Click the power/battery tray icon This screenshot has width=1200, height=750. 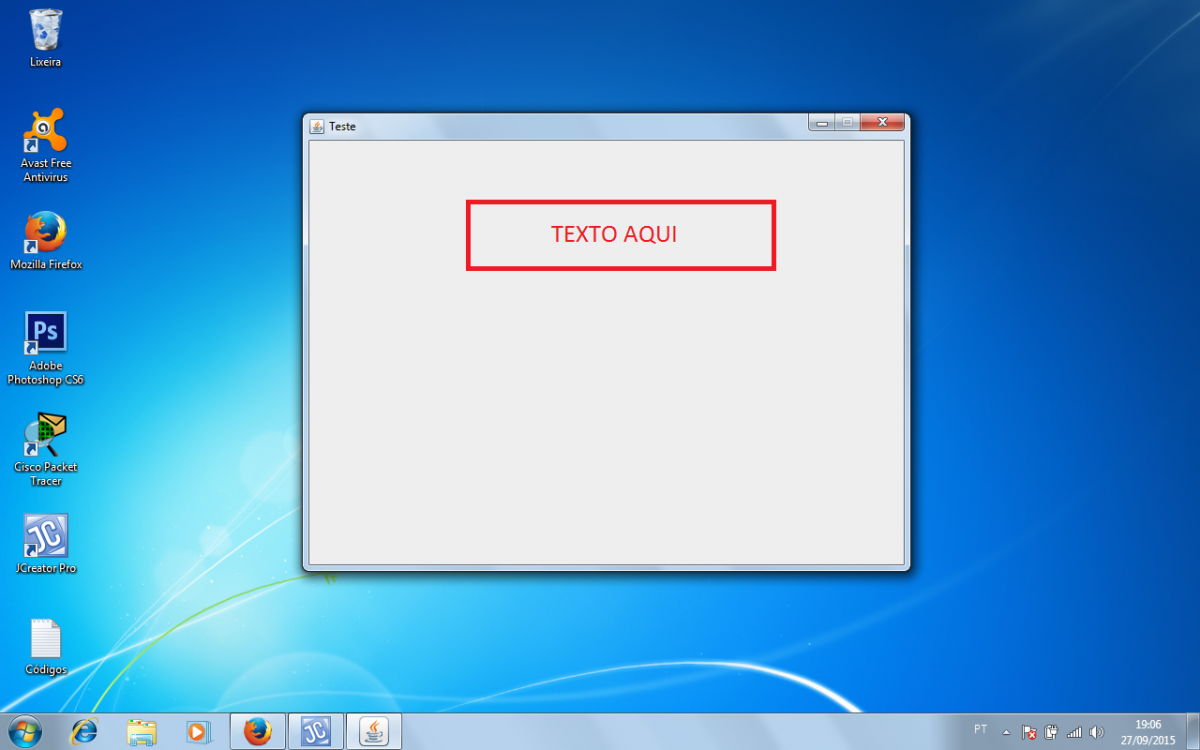[1051, 732]
